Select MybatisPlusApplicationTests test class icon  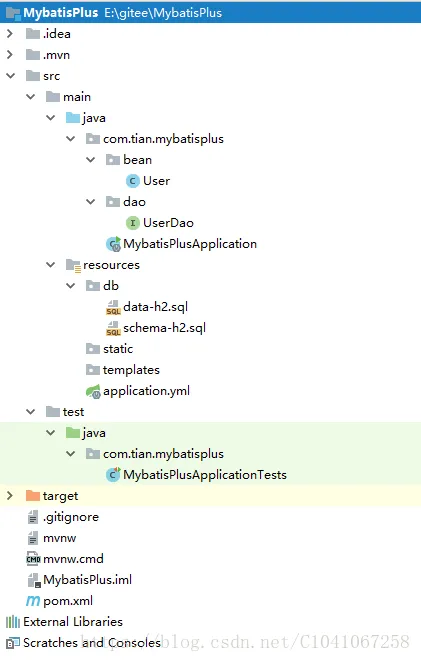click(113, 475)
